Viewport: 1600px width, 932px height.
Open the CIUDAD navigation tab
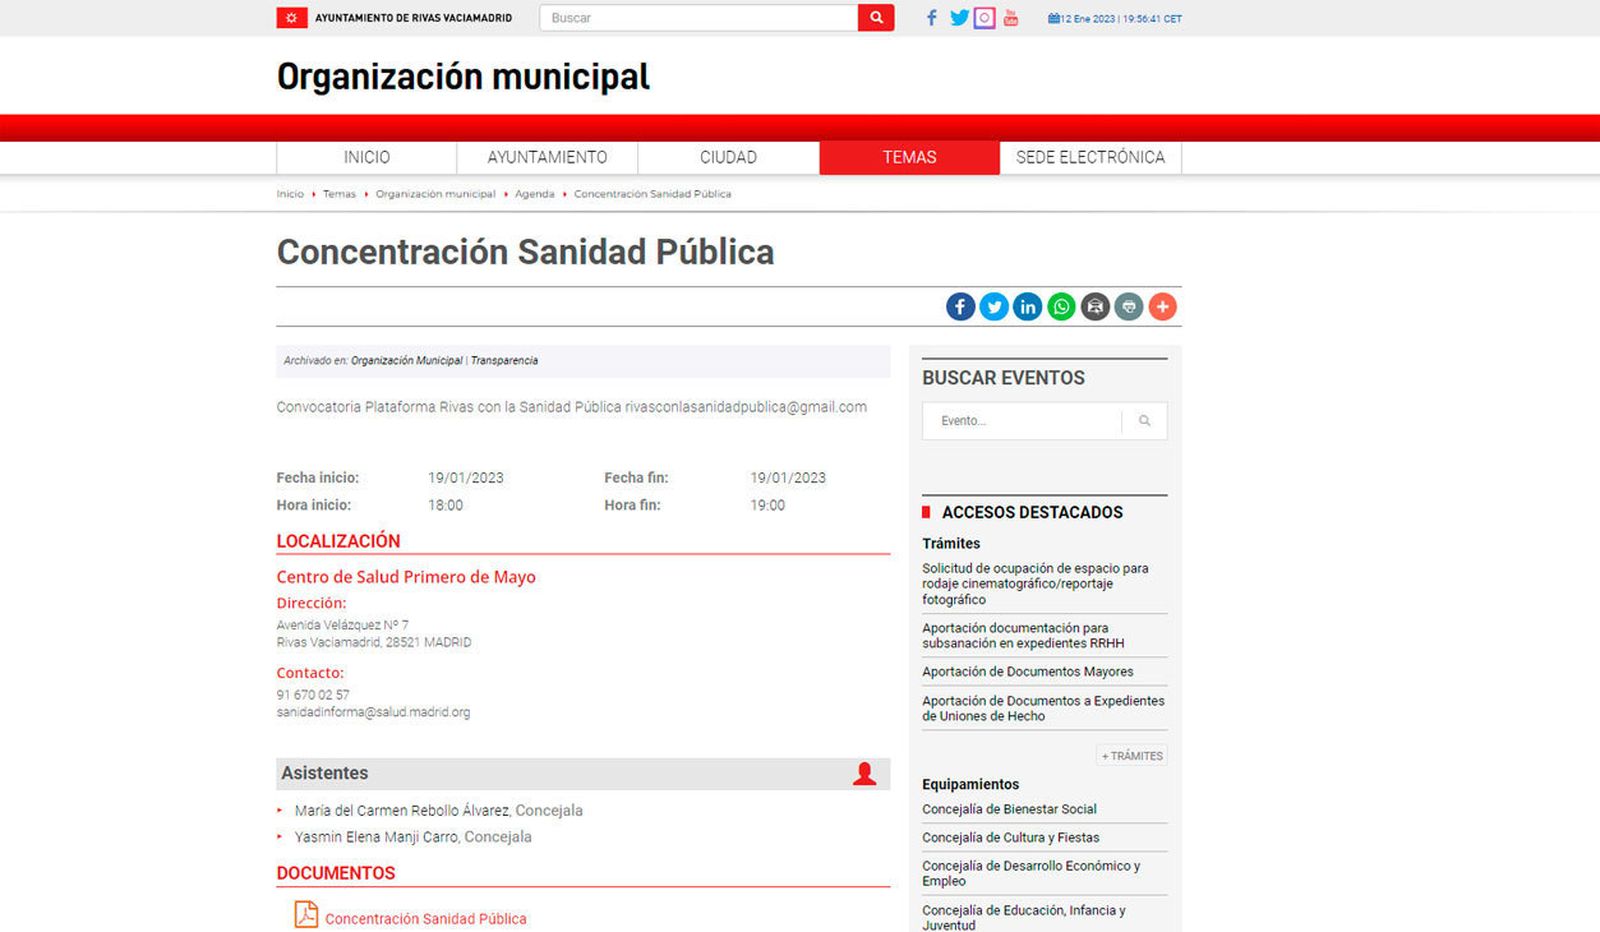point(728,158)
